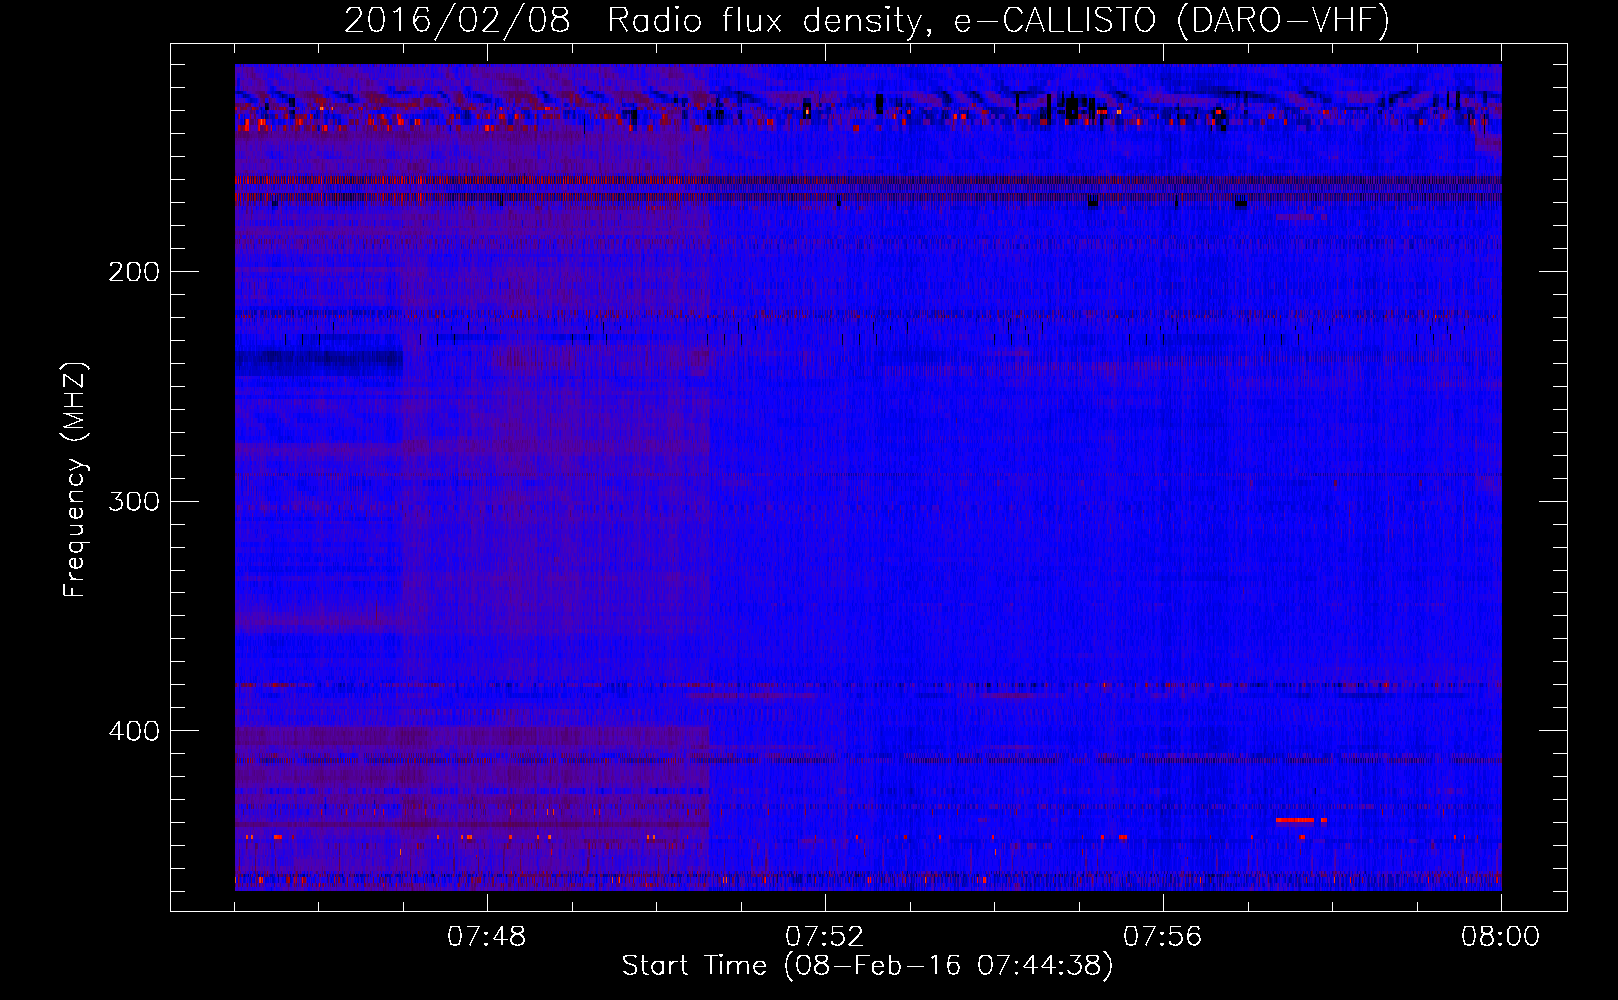Click the plot title "Radio flux density, e-CALLISTO (DARO-VHF)"
Screen dimensions: 1618x1000
coord(998,21)
